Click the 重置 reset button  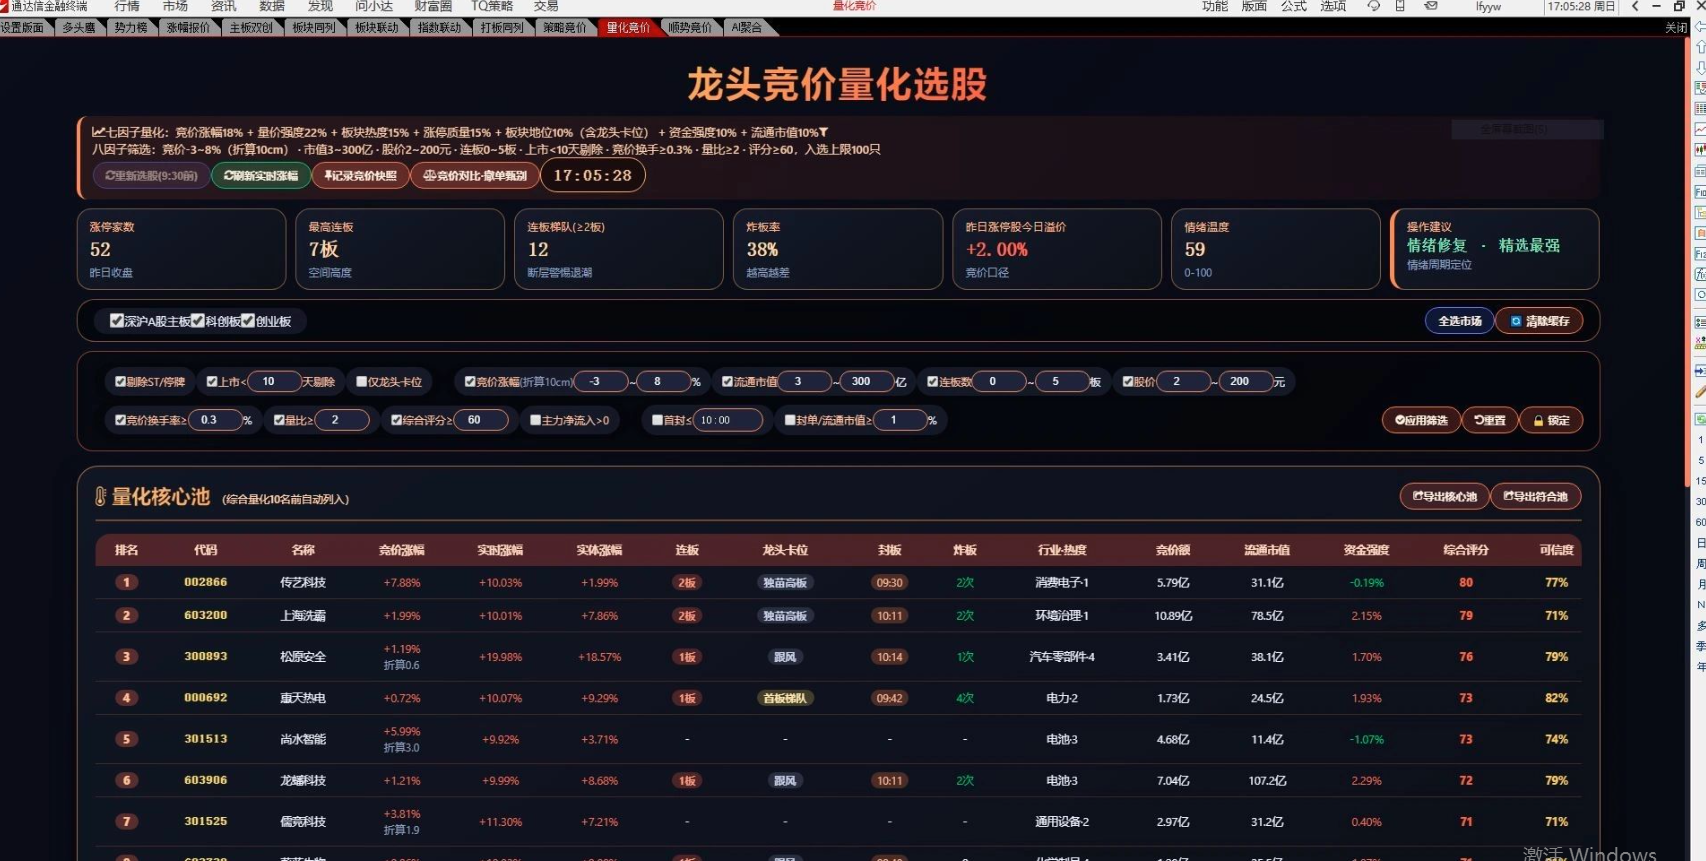click(1490, 420)
